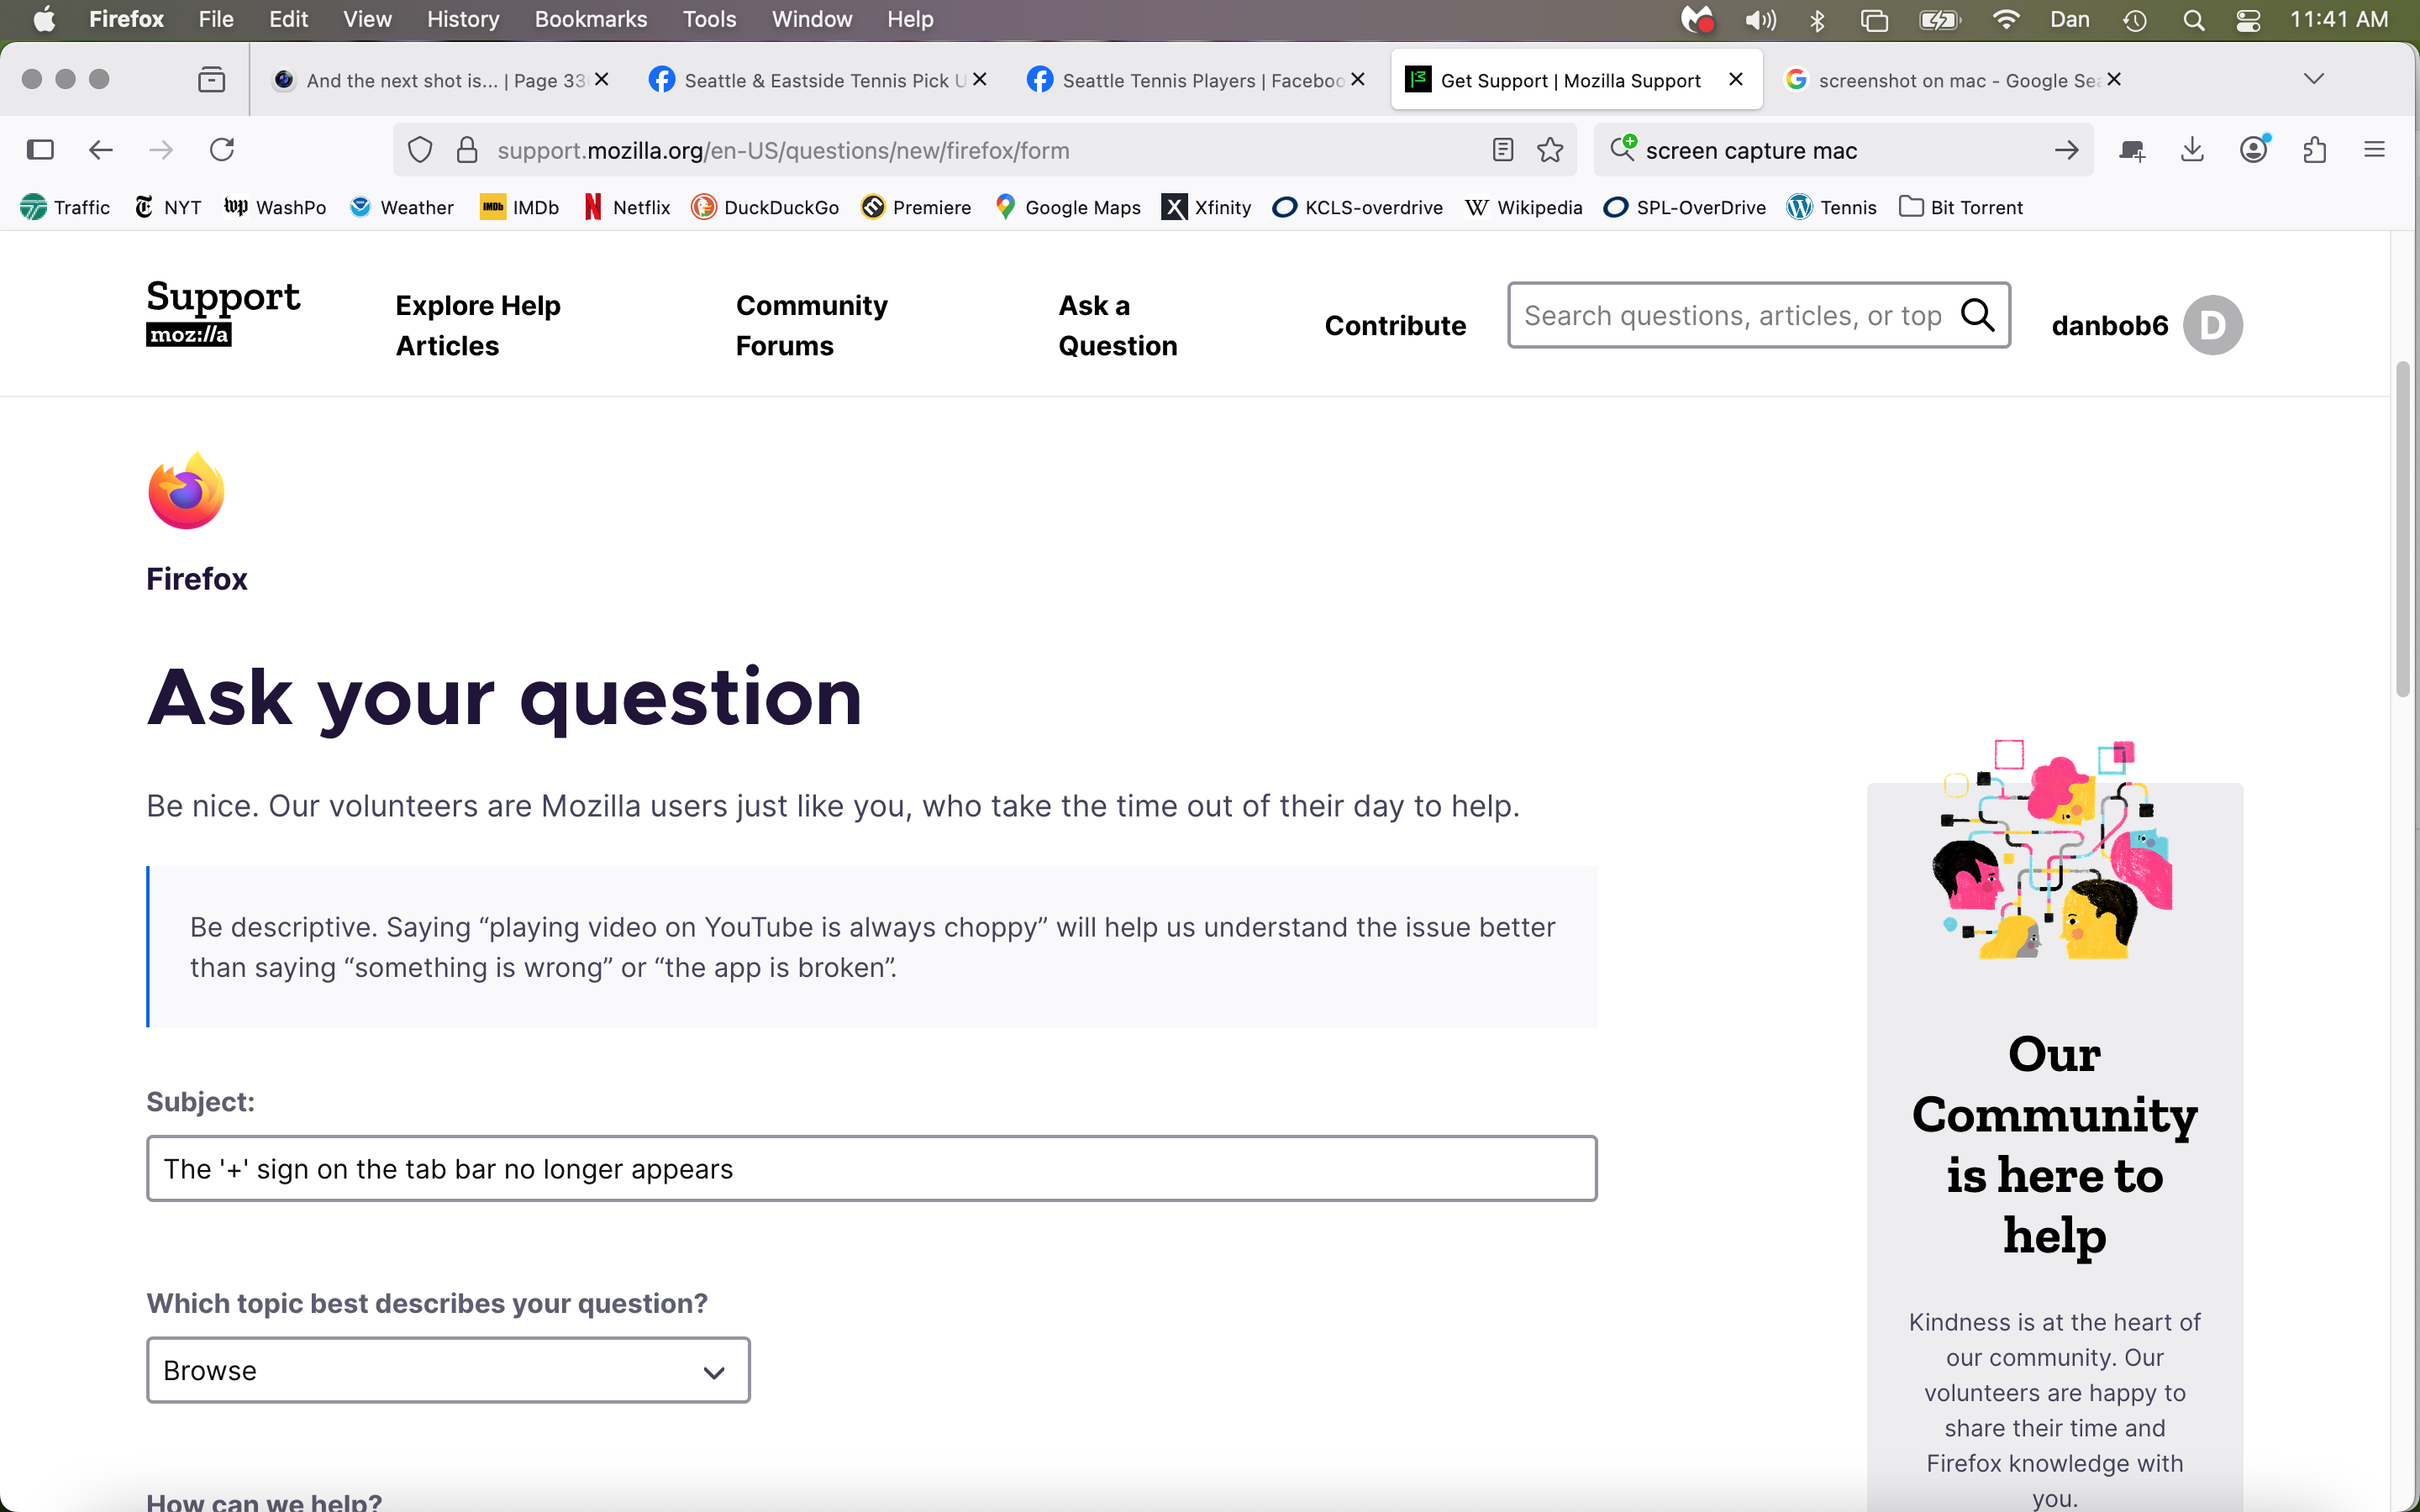Click the synced tabs device icon
Viewport: 2420px width, 1512px height.
click(2132, 150)
